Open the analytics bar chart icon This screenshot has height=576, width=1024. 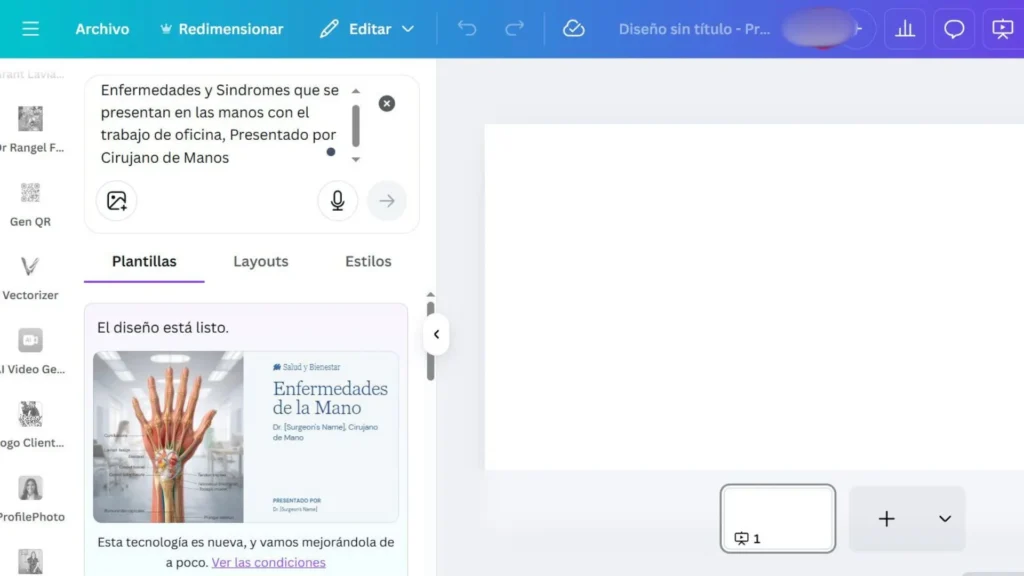[x=905, y=29]
